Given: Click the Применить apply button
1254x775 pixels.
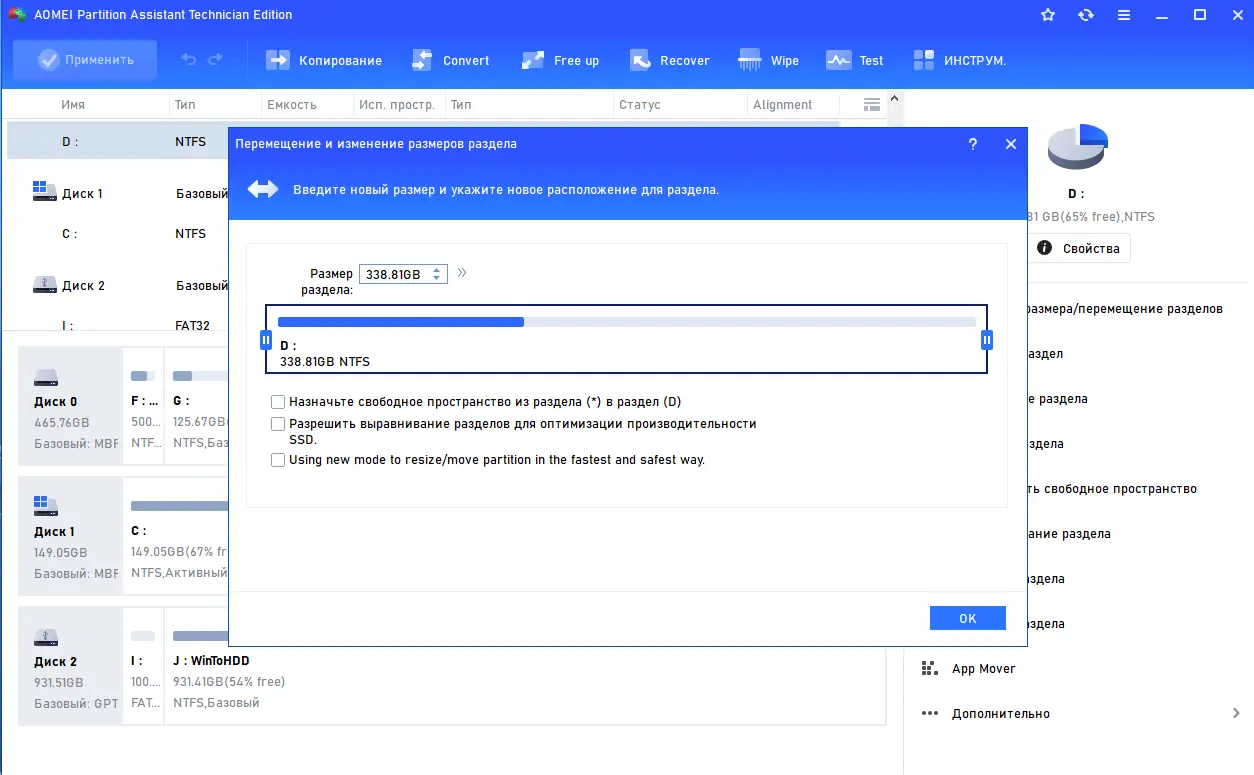Looking at the screenshot, I should click(x=85, y=60).
